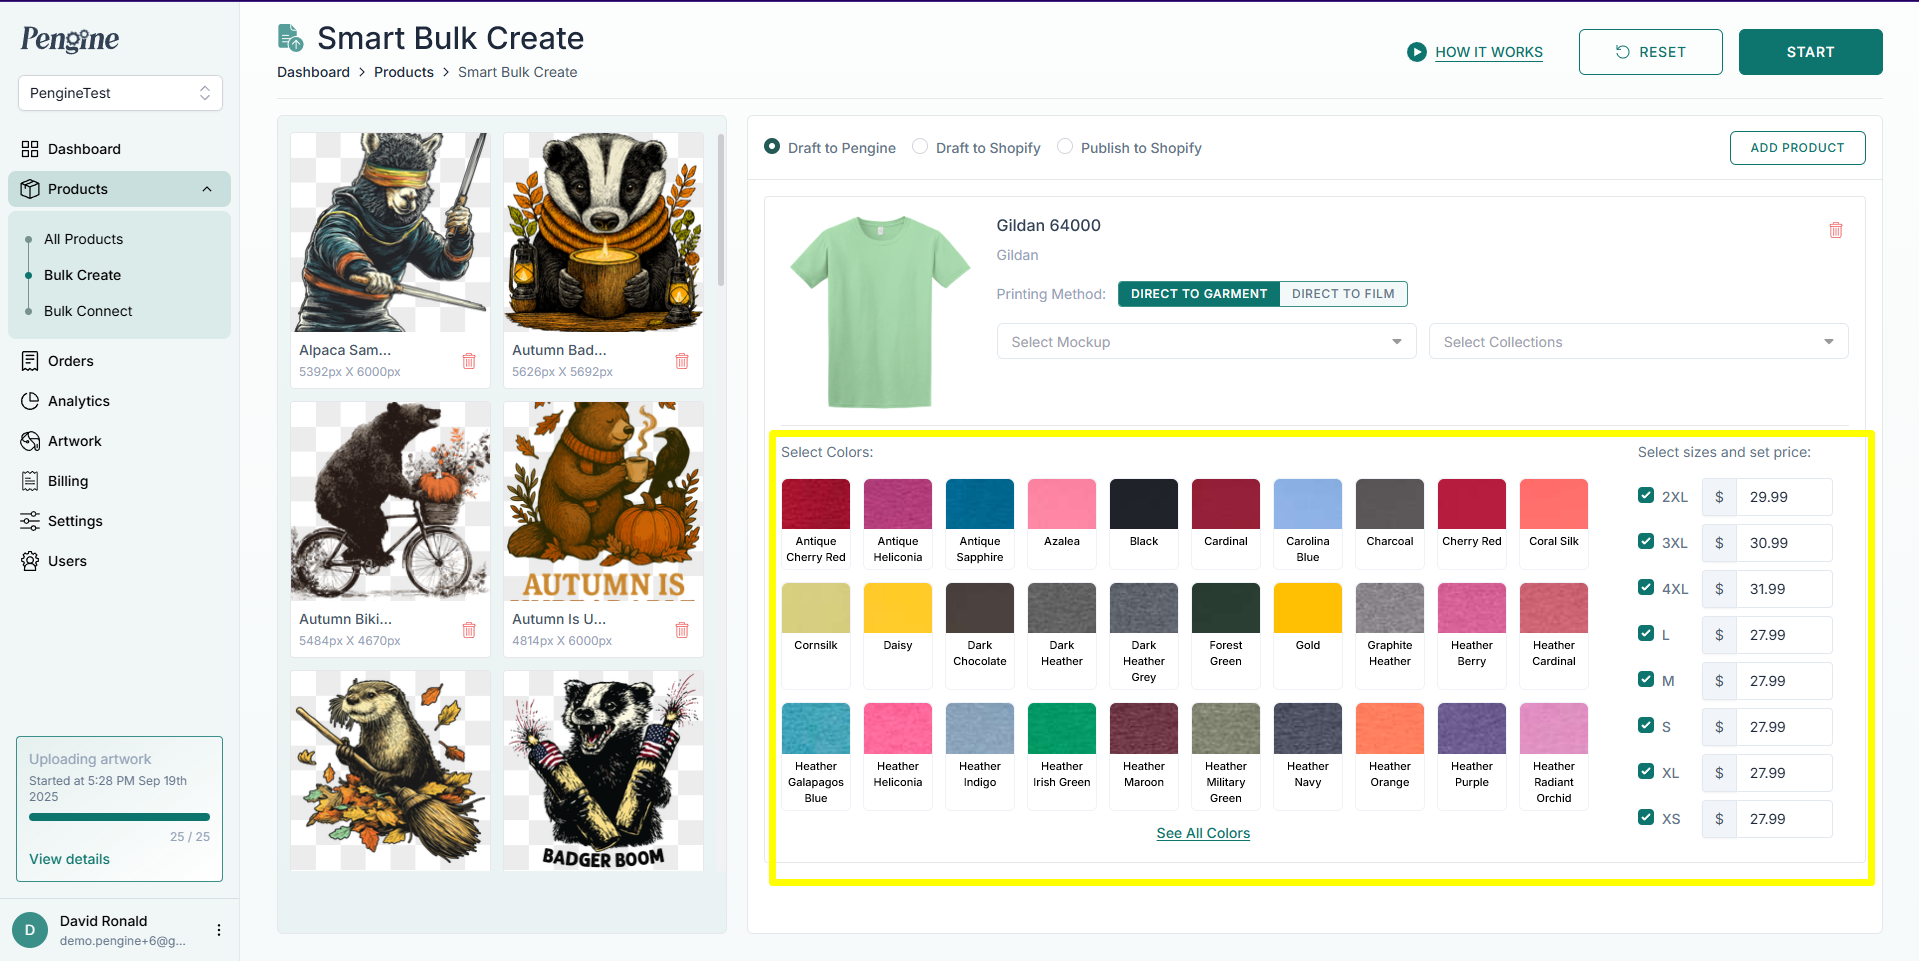Remove Gildan 64000 product with trash icon

pyautogui.click(x=1835, y=230)
